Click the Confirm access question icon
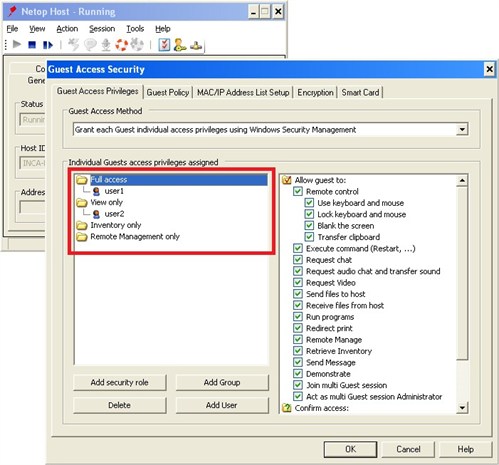This screenshot has height=465, width=499. point(287,408)
